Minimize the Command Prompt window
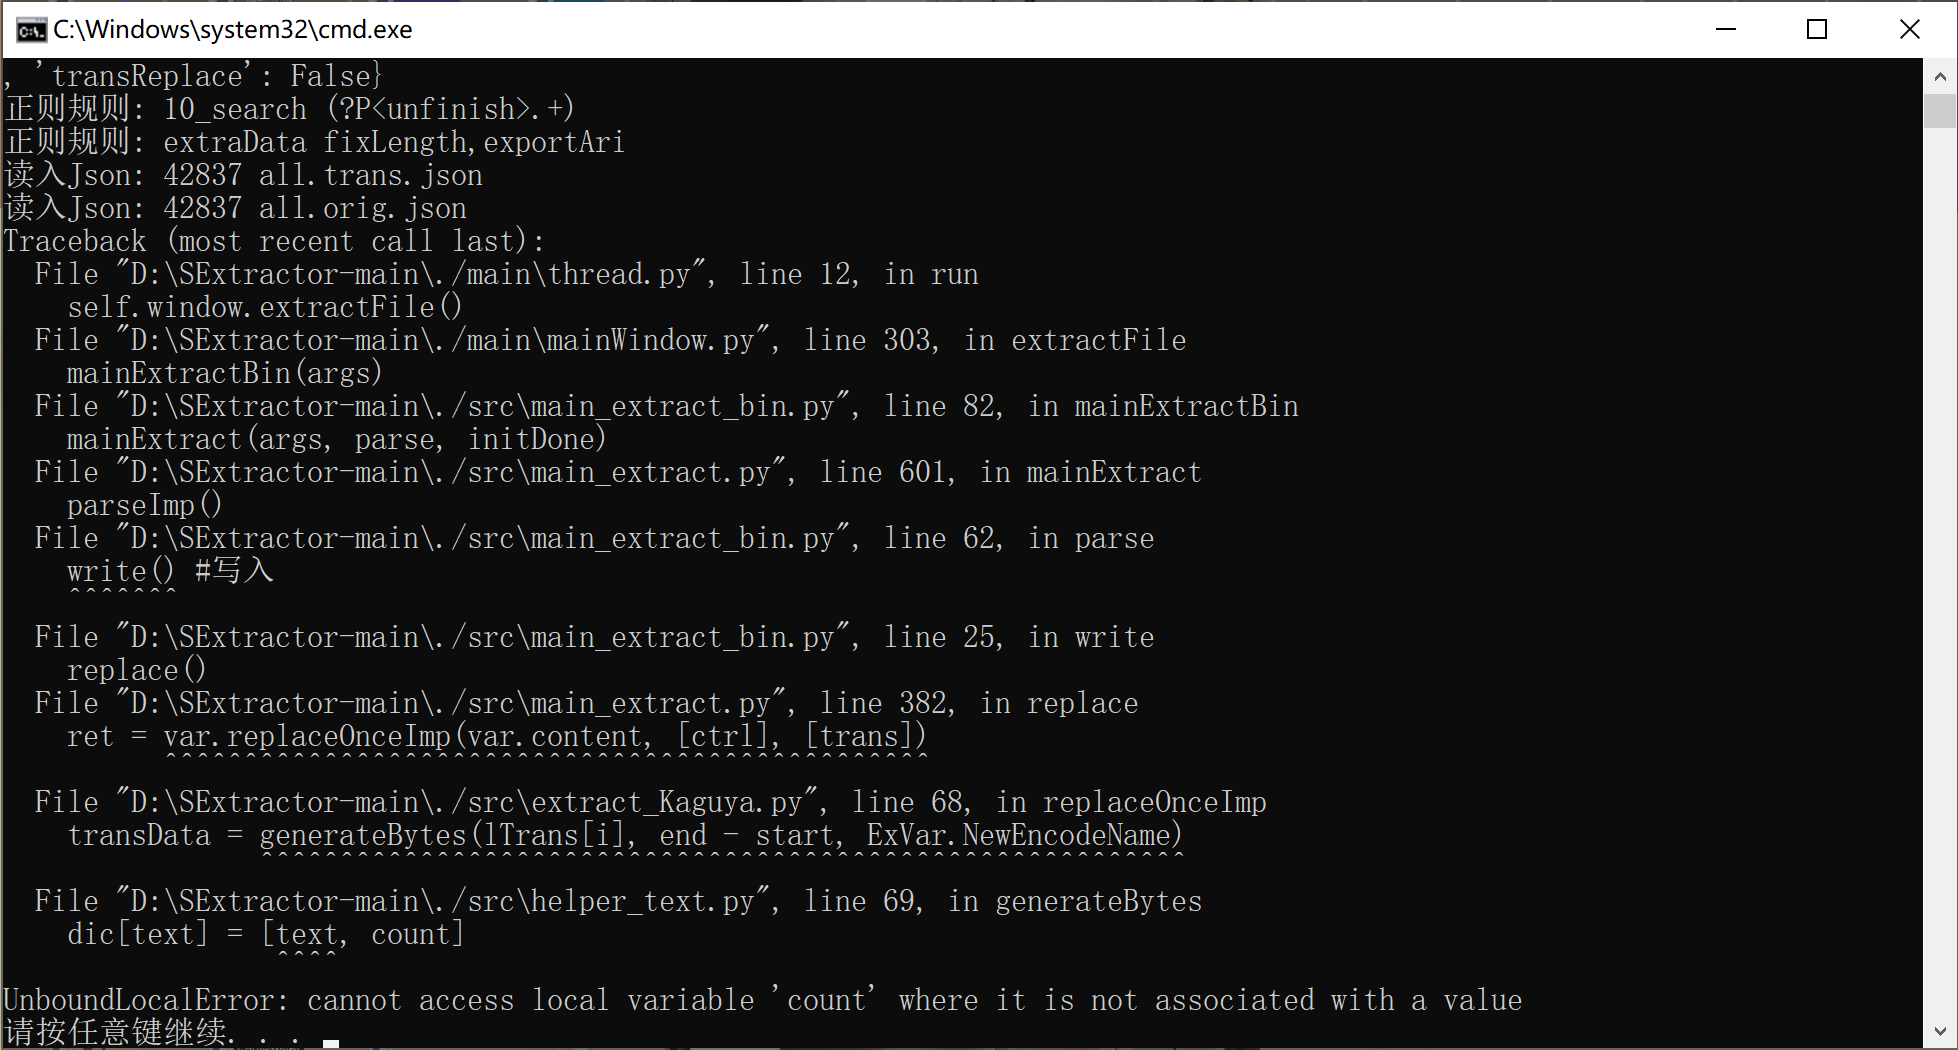 click(x=1727, y=29)
